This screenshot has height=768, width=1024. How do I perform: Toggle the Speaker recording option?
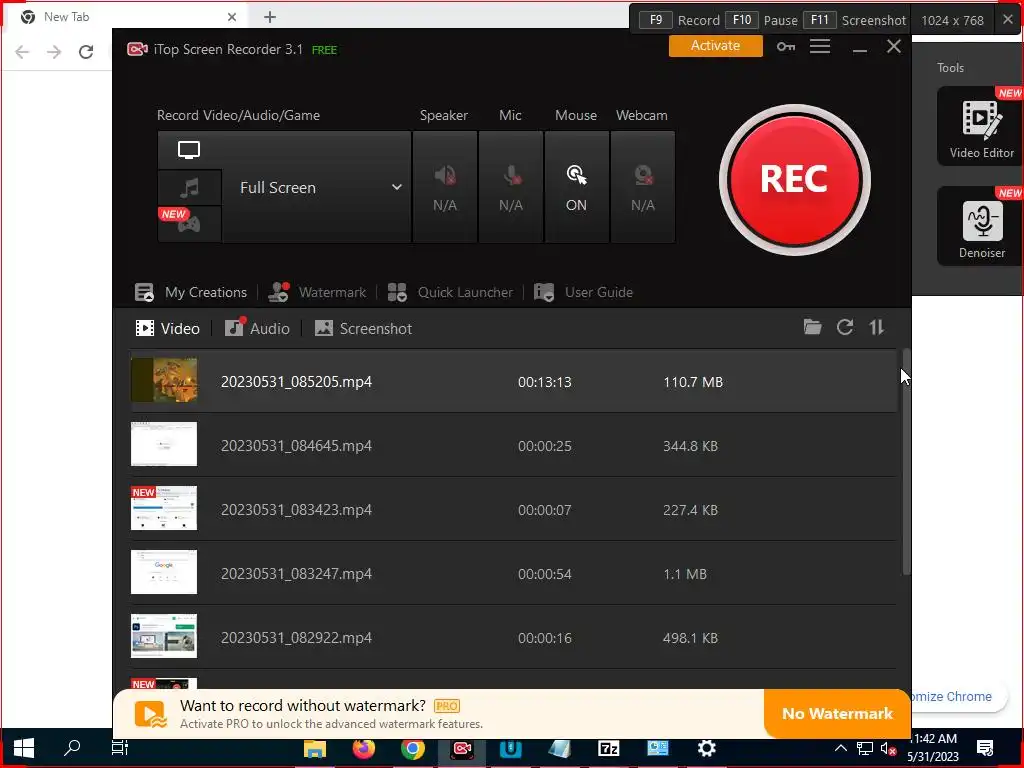click(x=445, y=187)
